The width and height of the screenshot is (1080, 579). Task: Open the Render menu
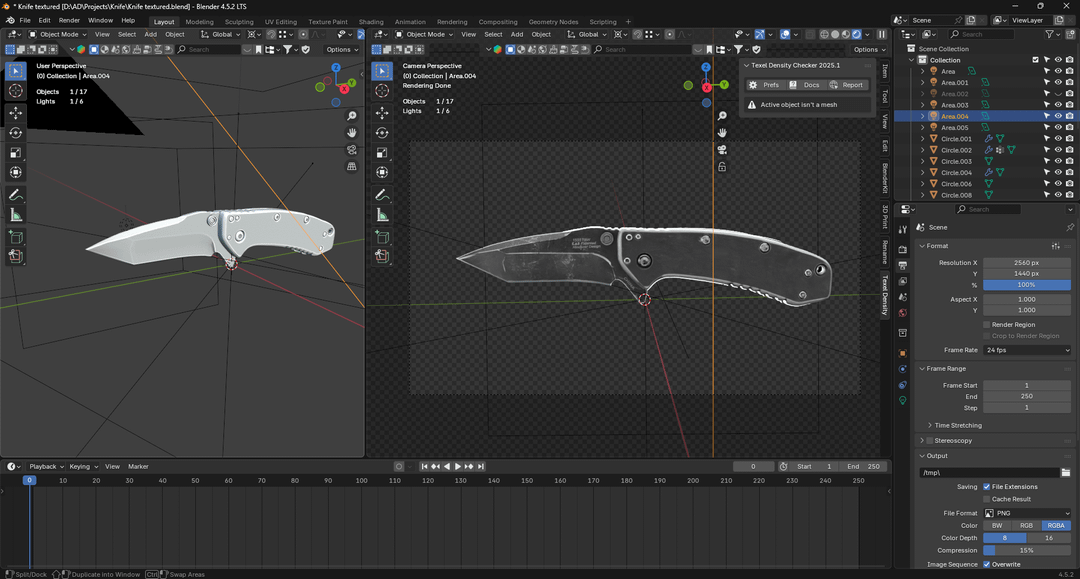click(x=69, y=20)
